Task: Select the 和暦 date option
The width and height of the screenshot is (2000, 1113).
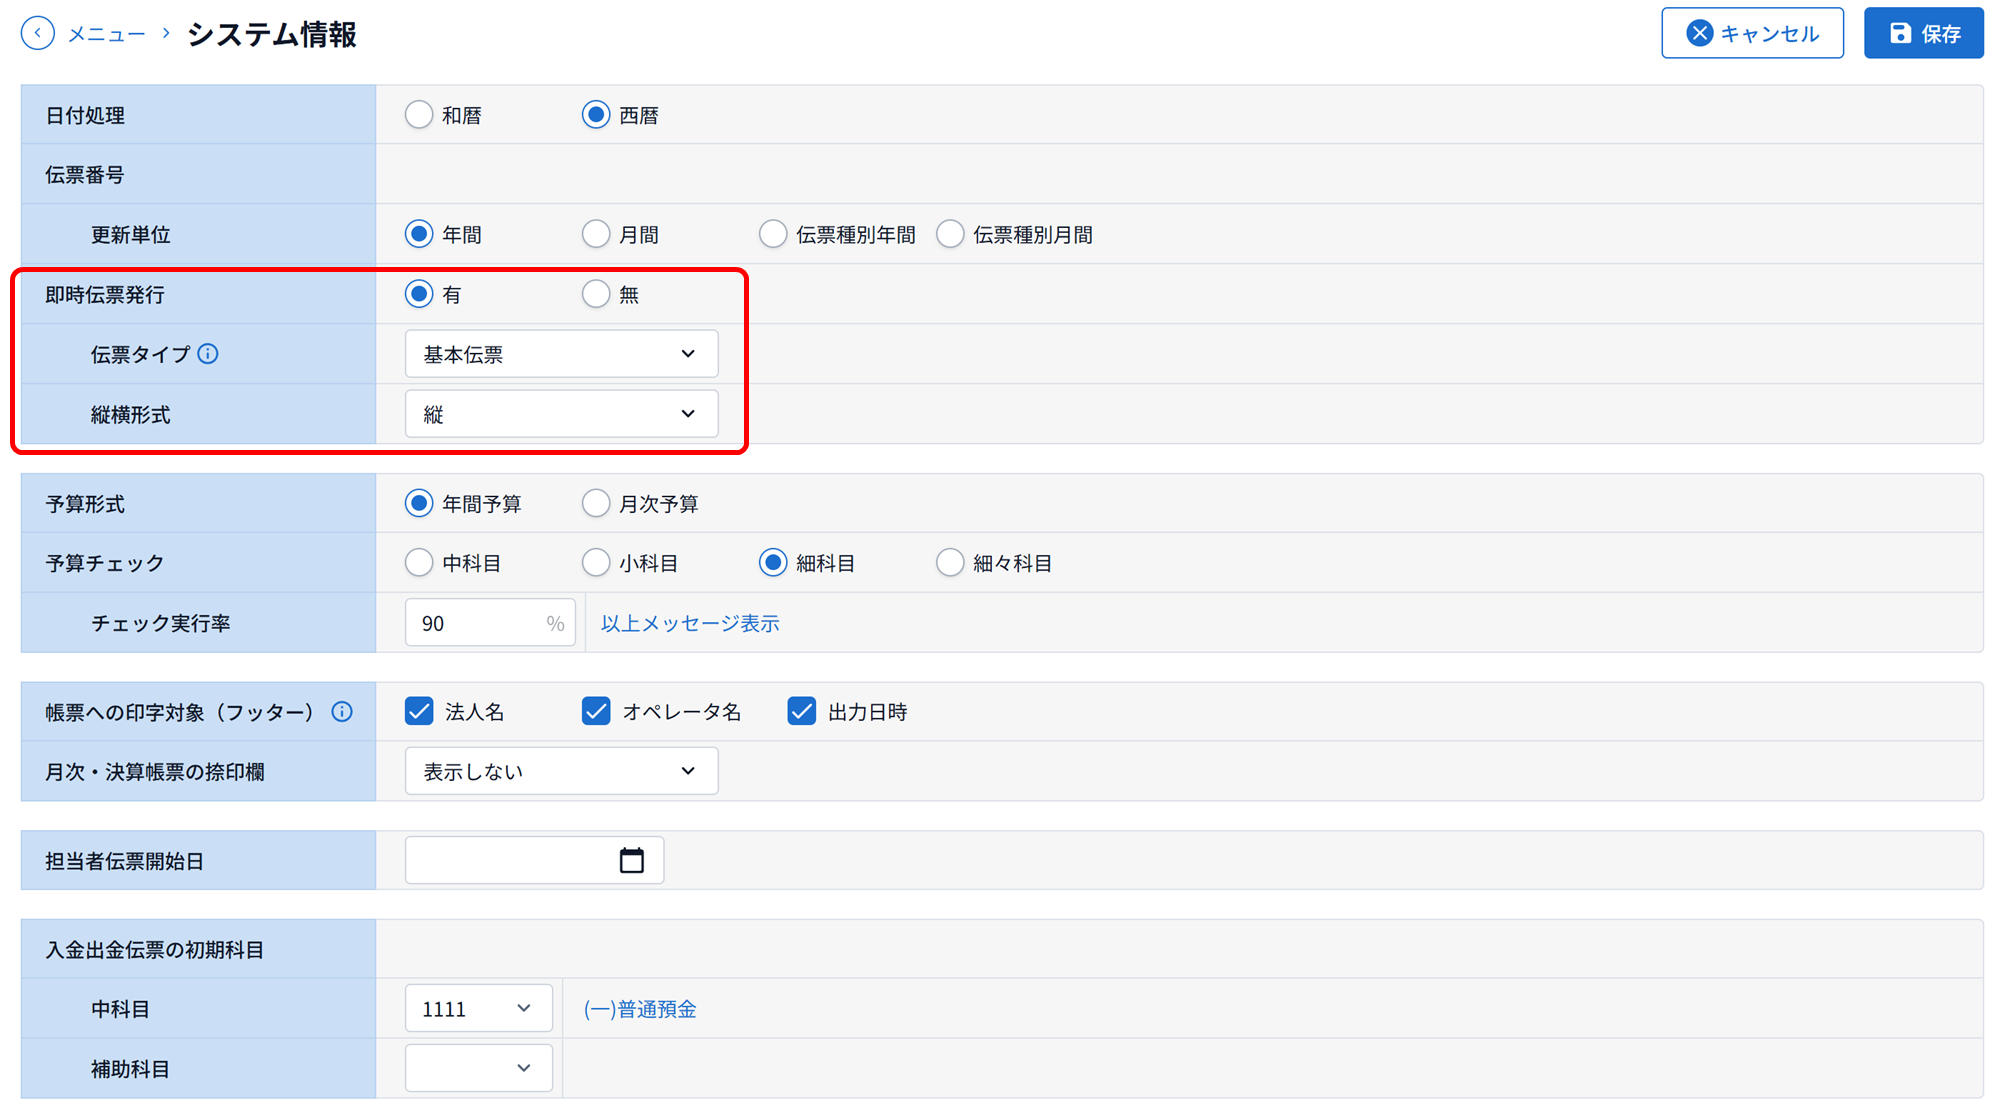Action: coord(419,115)
